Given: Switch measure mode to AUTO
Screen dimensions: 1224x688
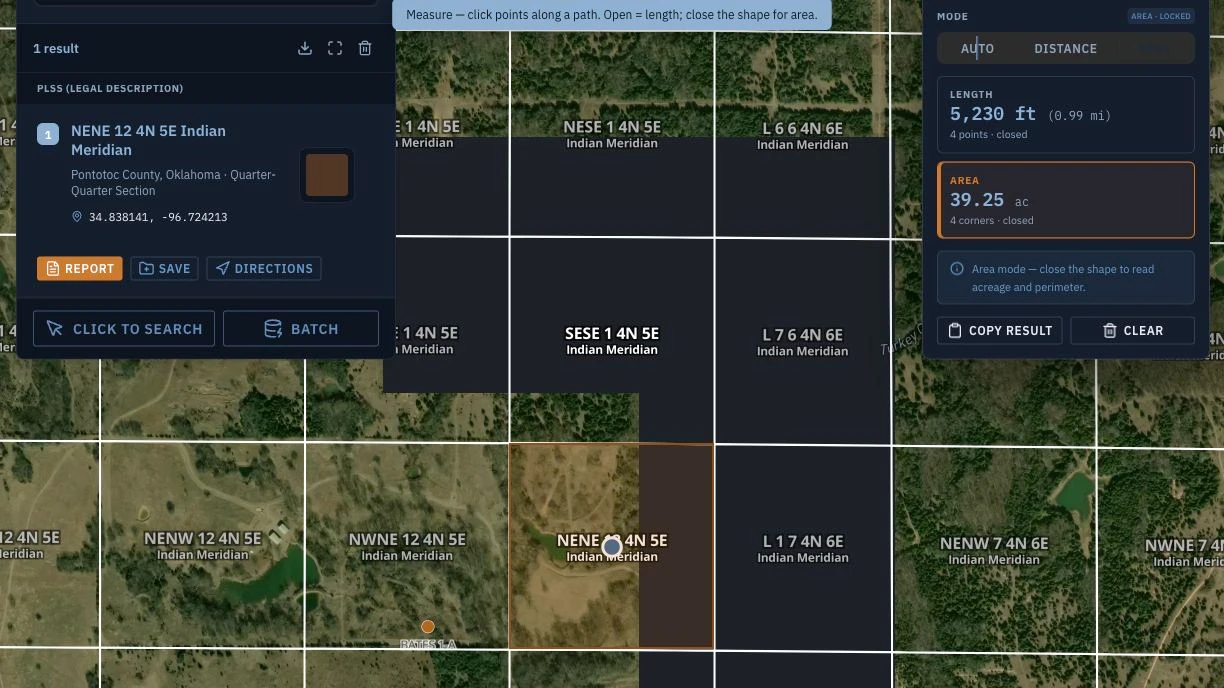Looking at the screenshot, I should 977,48.
